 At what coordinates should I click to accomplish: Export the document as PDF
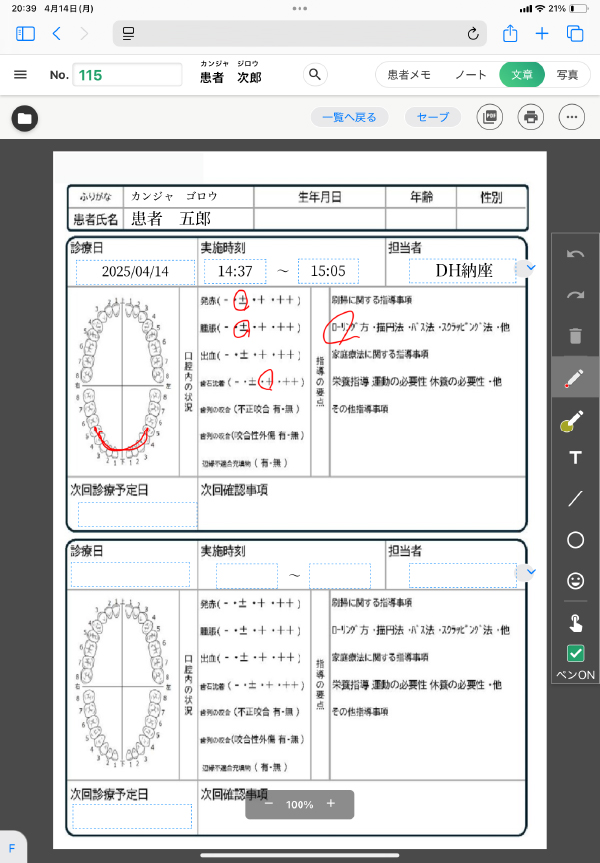(489, 117)
